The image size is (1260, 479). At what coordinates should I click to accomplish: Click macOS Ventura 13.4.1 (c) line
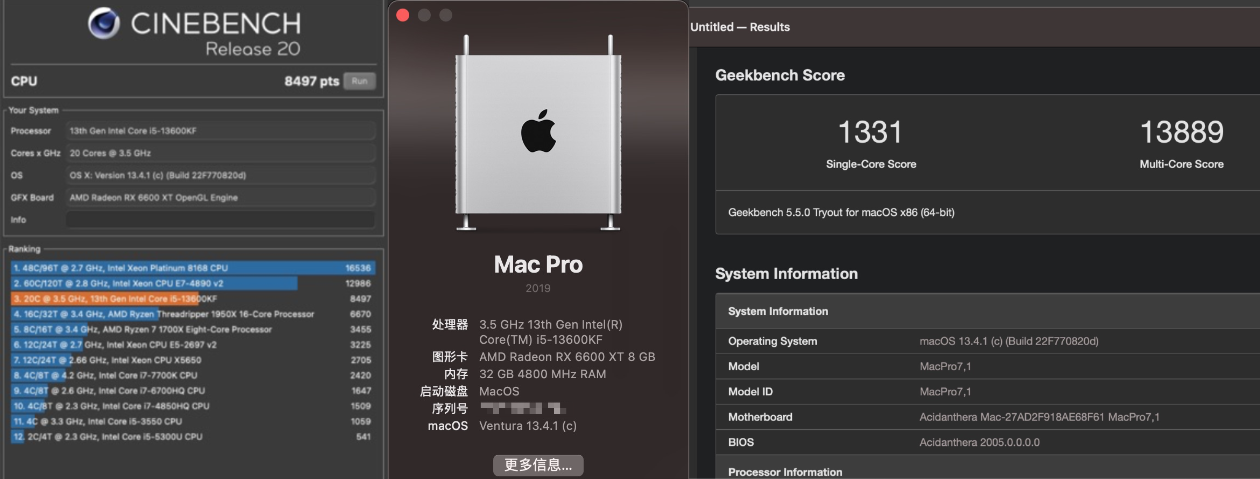tap(528, 426)
